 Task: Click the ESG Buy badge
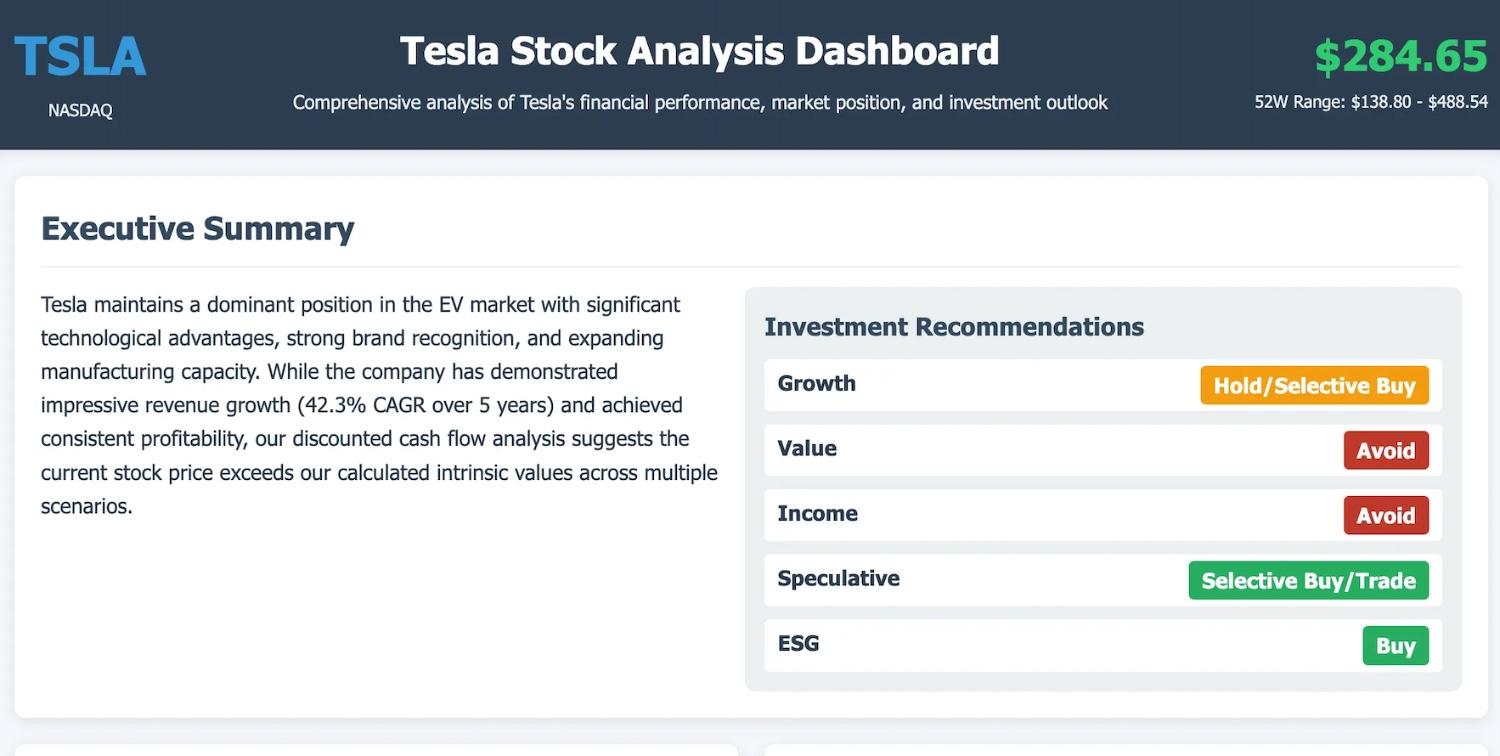coord(1395,646)
